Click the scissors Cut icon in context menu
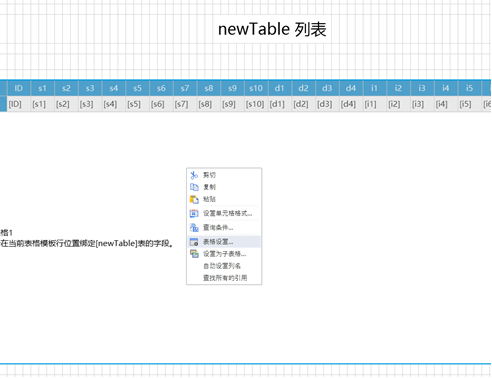Image resolution: width=492 pixels, height=378 pixels. (194, 175)
